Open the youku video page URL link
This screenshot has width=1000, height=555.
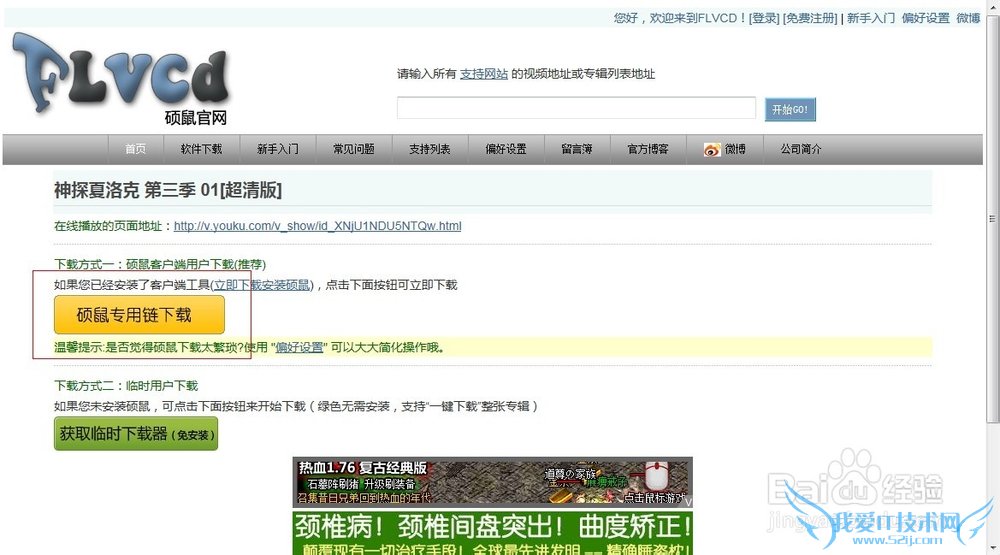318,226
